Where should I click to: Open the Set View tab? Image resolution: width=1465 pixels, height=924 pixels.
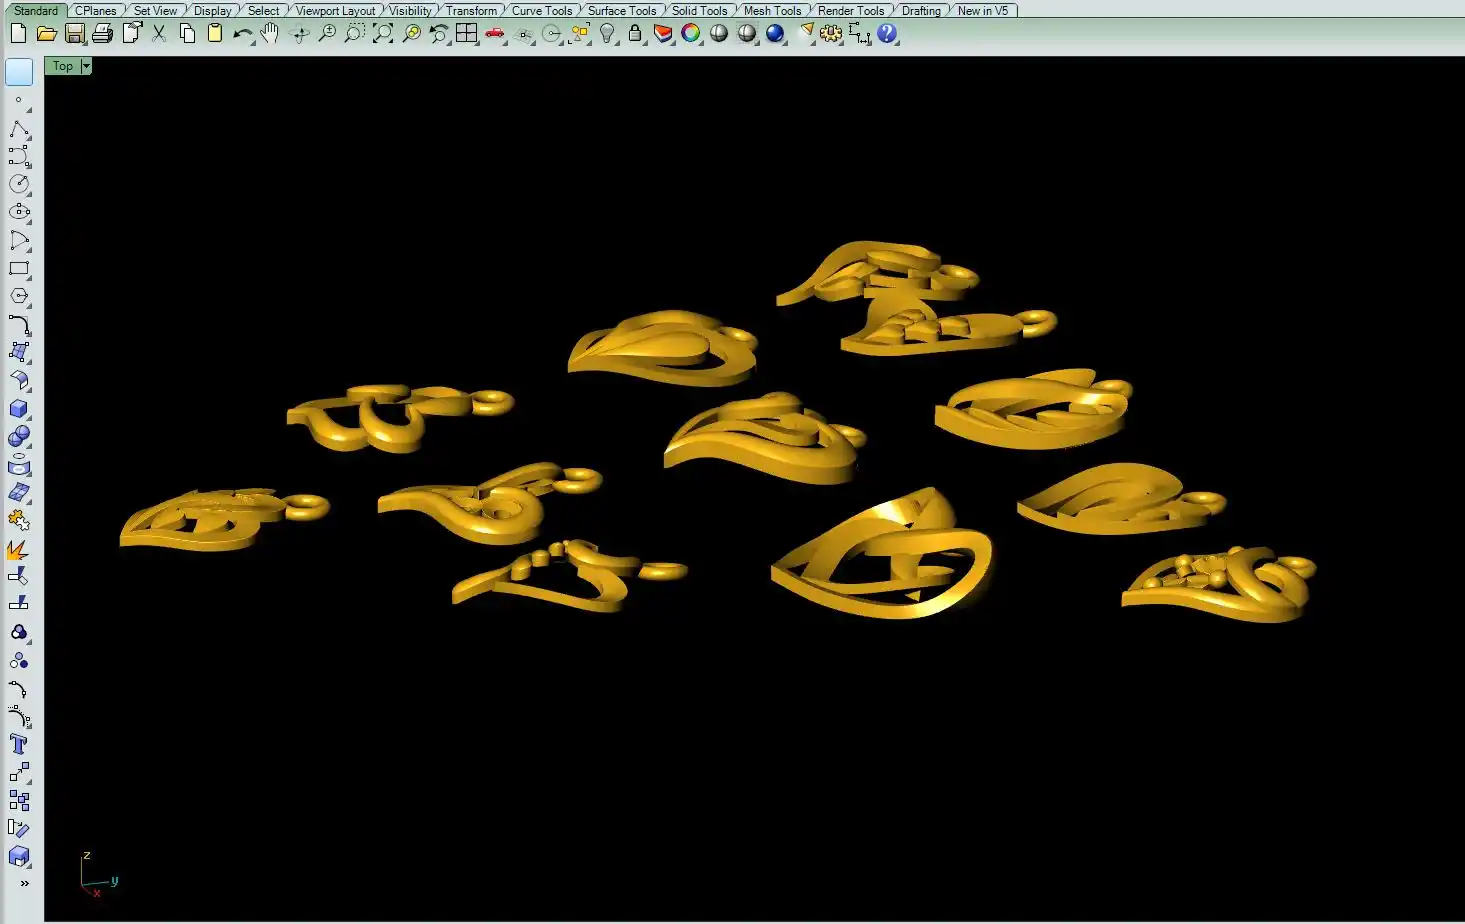pyautogui.click(x=155, y=11)
